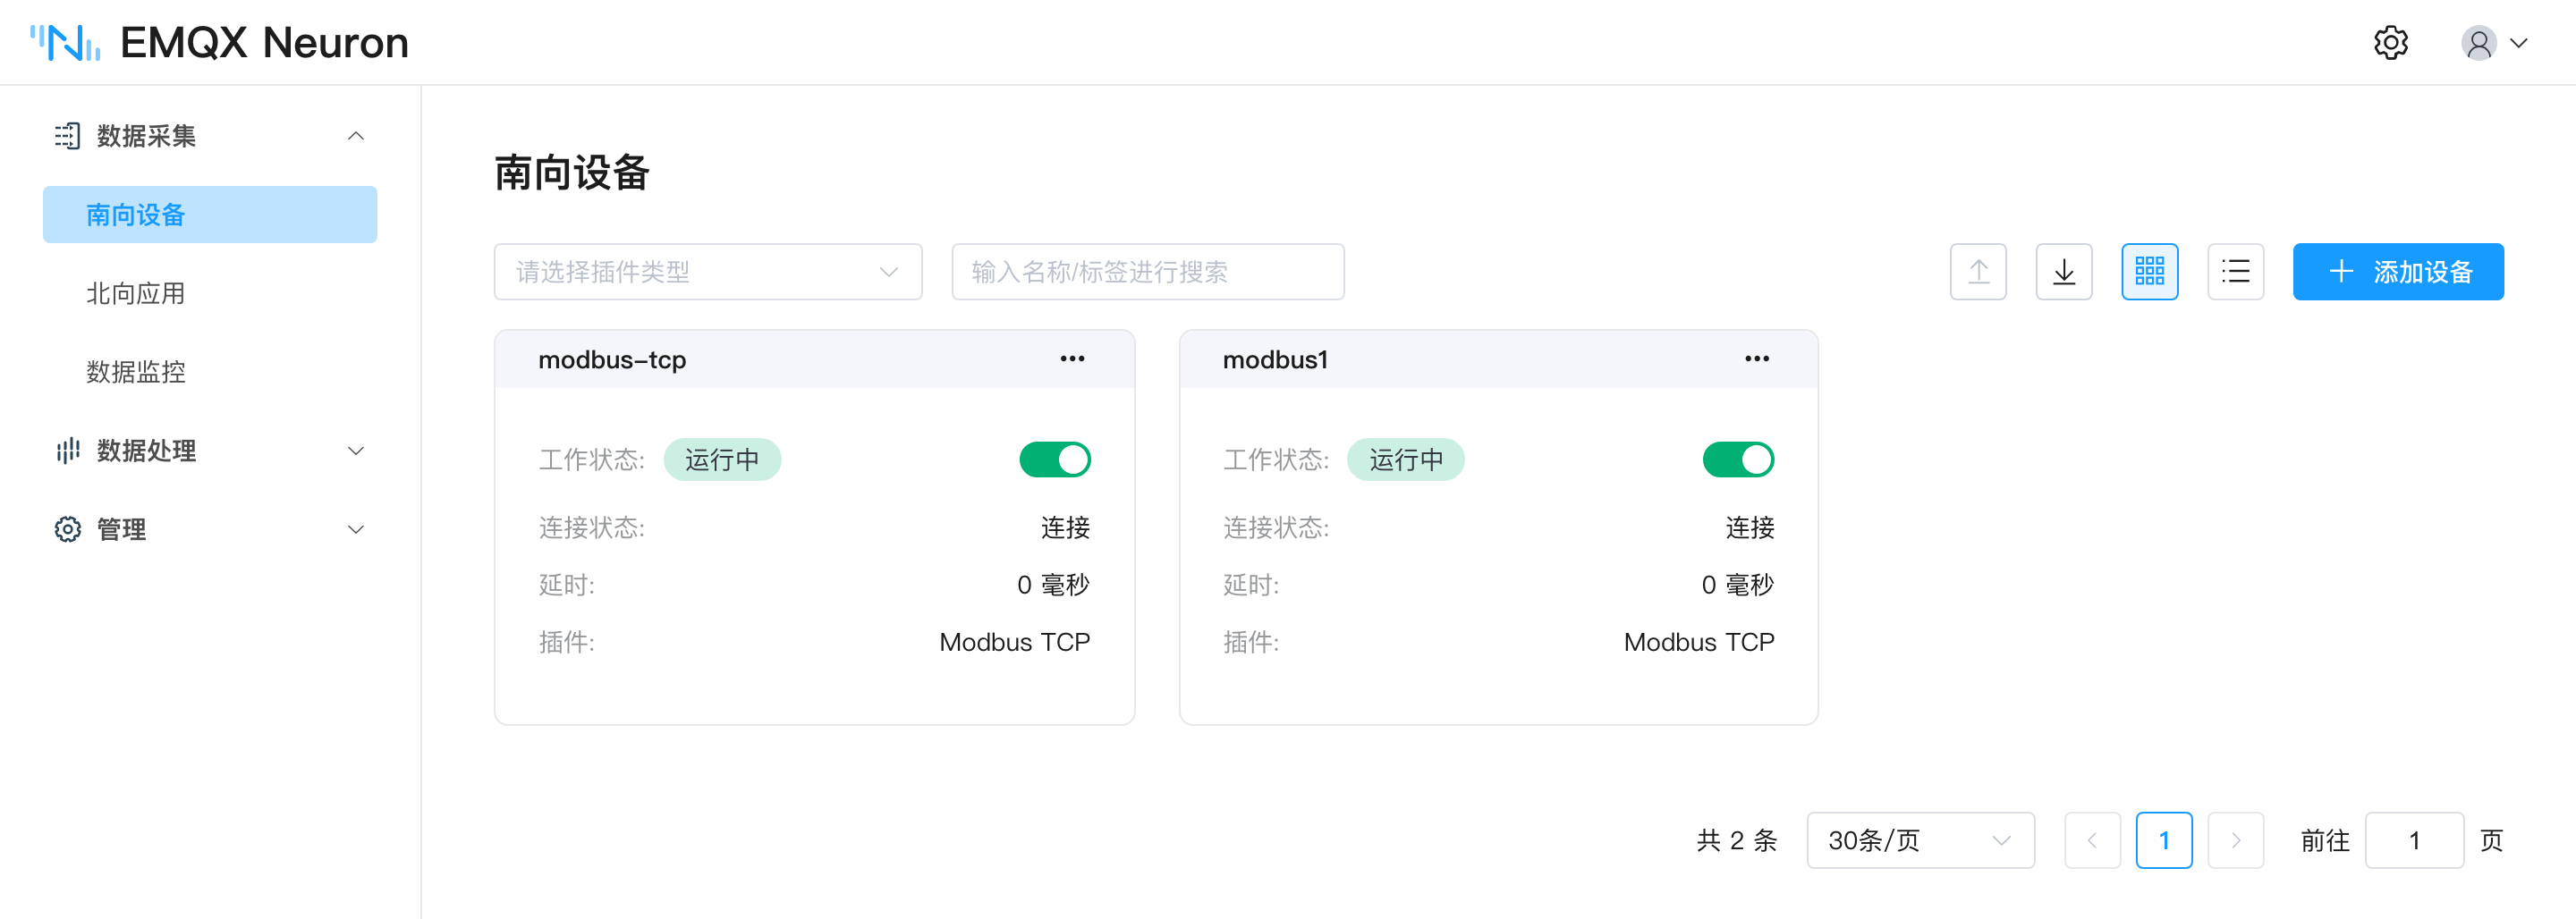This screenshot has height=919, width=2576.
Task: Go to previous page arrow
Action: pos(2092,840)
